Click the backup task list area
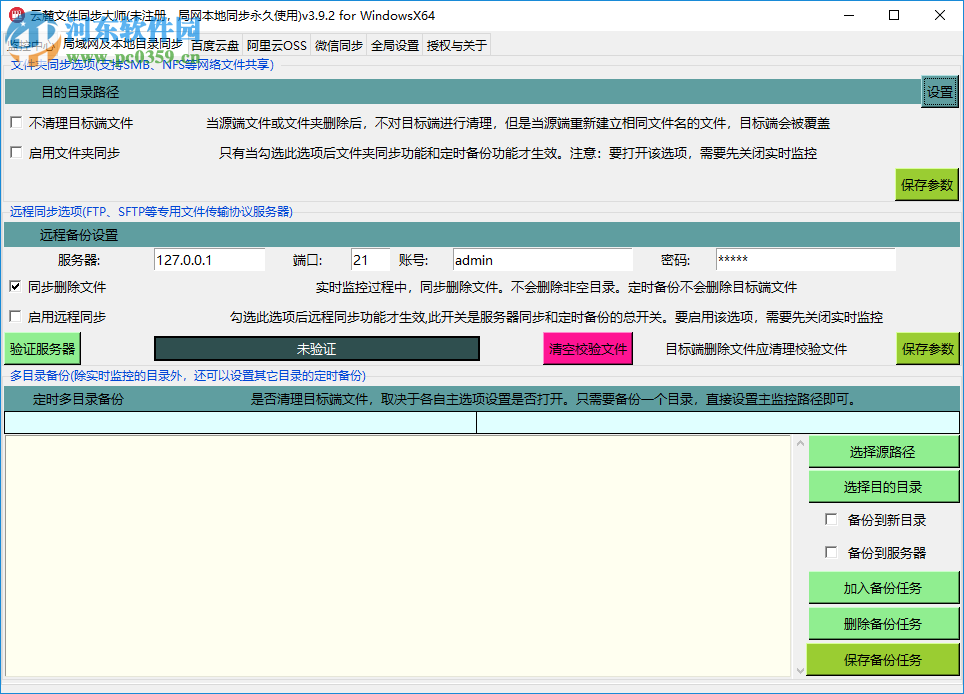Screen dimensions: 964x694 (398, 556)
